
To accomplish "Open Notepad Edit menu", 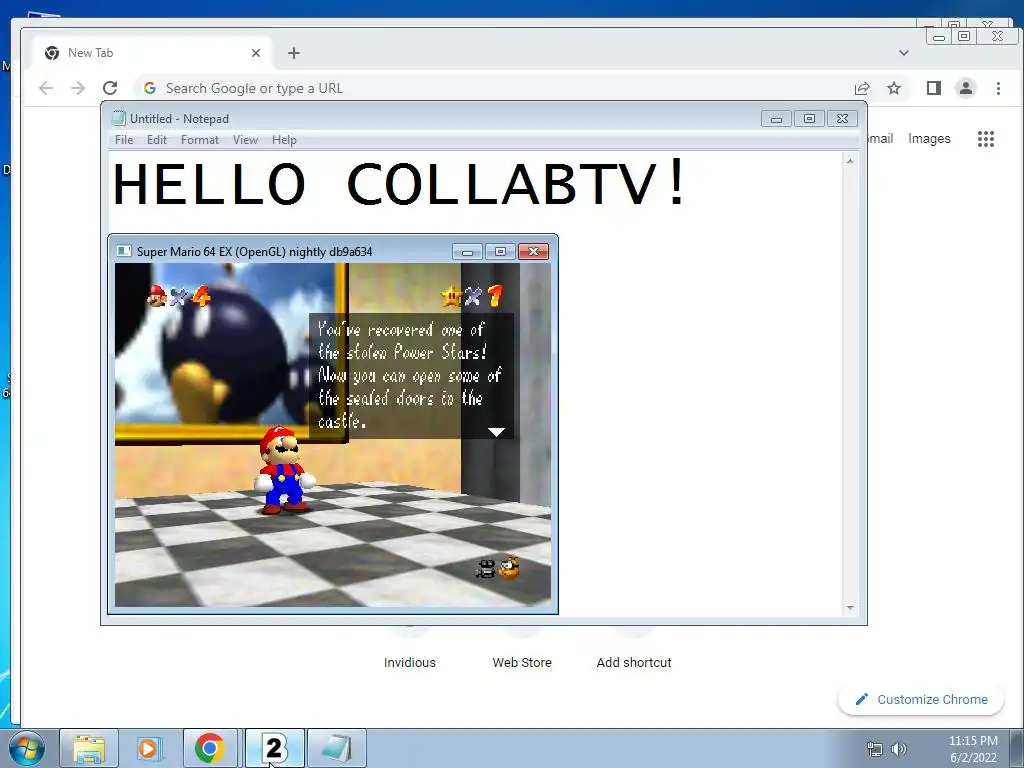I will click(x=157, y=140).
